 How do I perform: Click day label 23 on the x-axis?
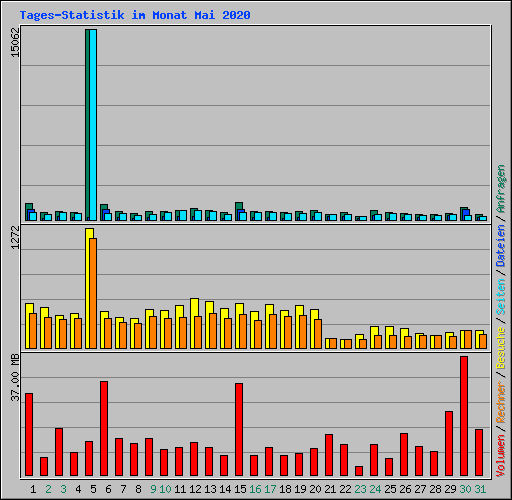[360, 489]
